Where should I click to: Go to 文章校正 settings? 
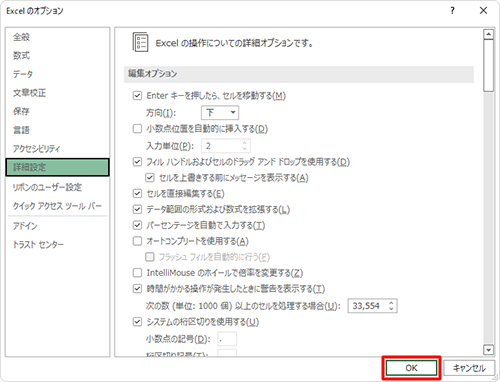29,93
